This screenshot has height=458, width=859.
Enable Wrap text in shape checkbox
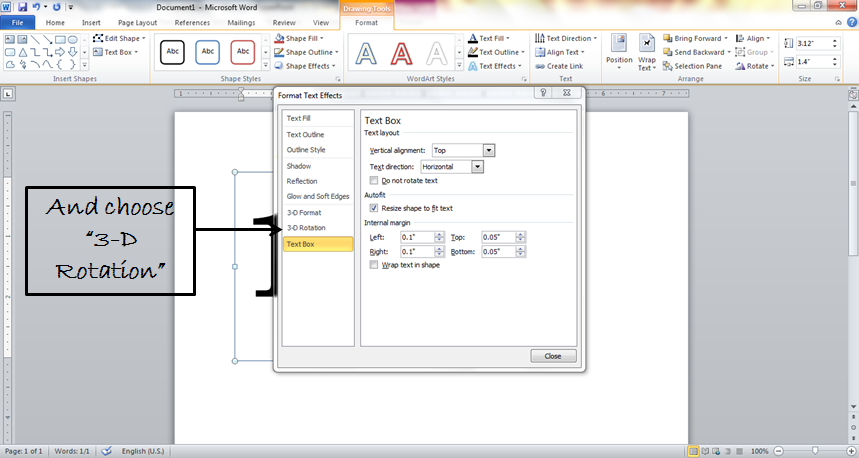tap(374, 265)
